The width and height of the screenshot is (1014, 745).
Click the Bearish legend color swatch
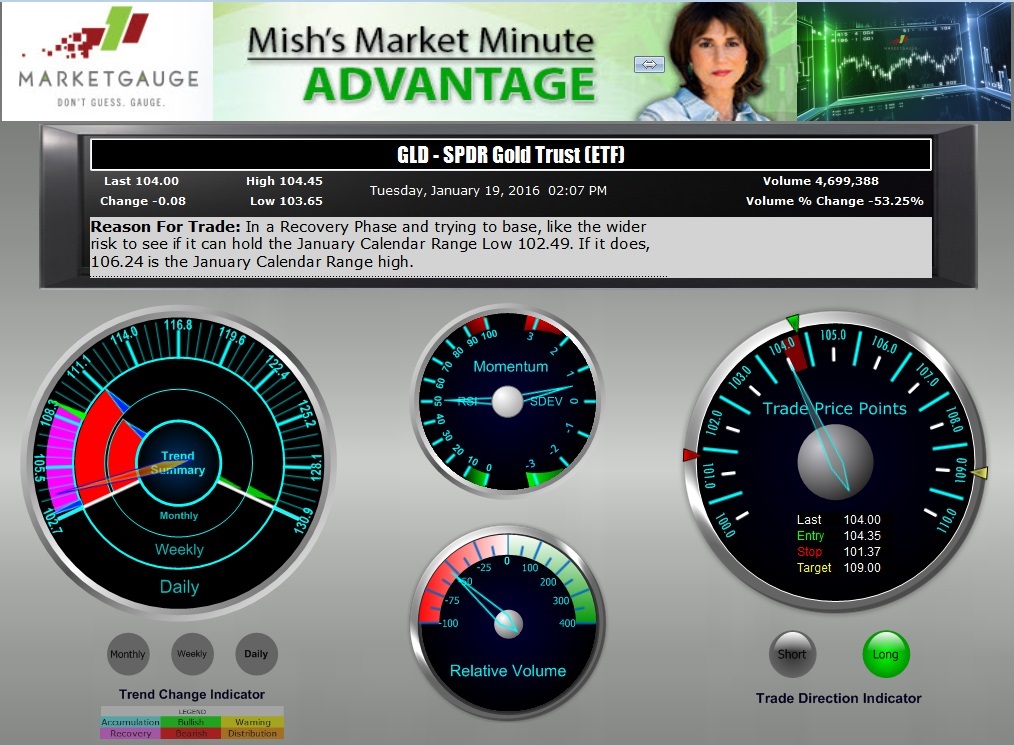click(191, 733)
